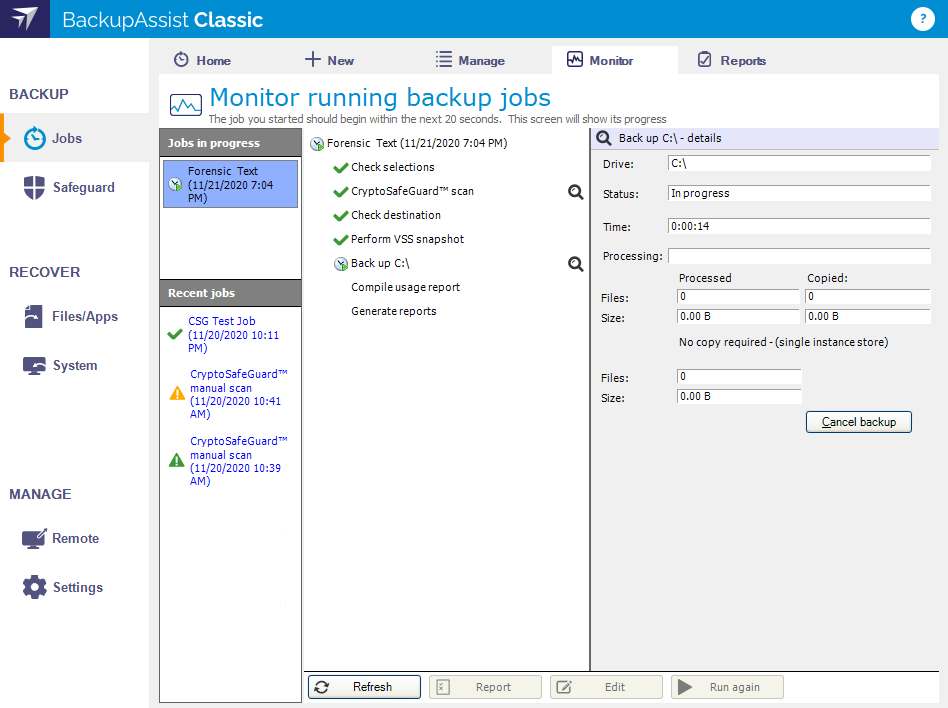Open CryptoSafeGuard scan details magnifier
The width and height of the screenshot is (948, 708).
pos(576,192)
